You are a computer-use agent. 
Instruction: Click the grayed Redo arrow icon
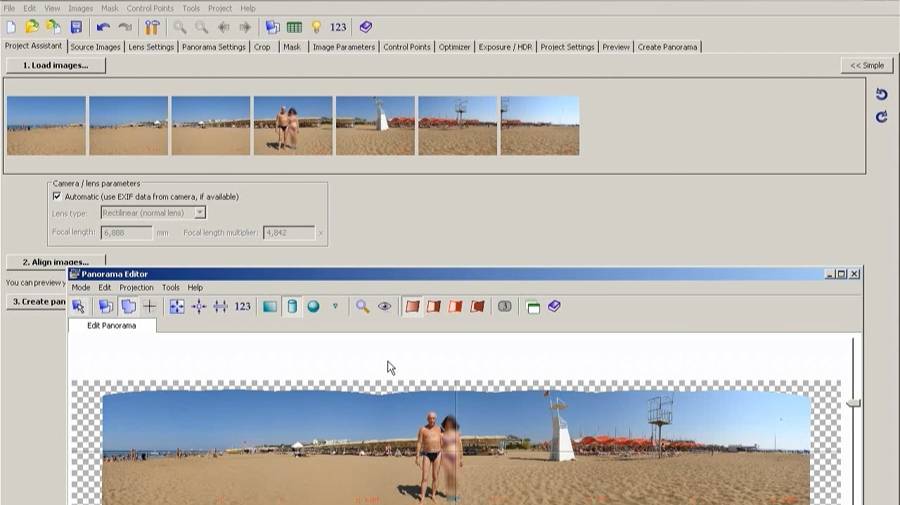125,27
